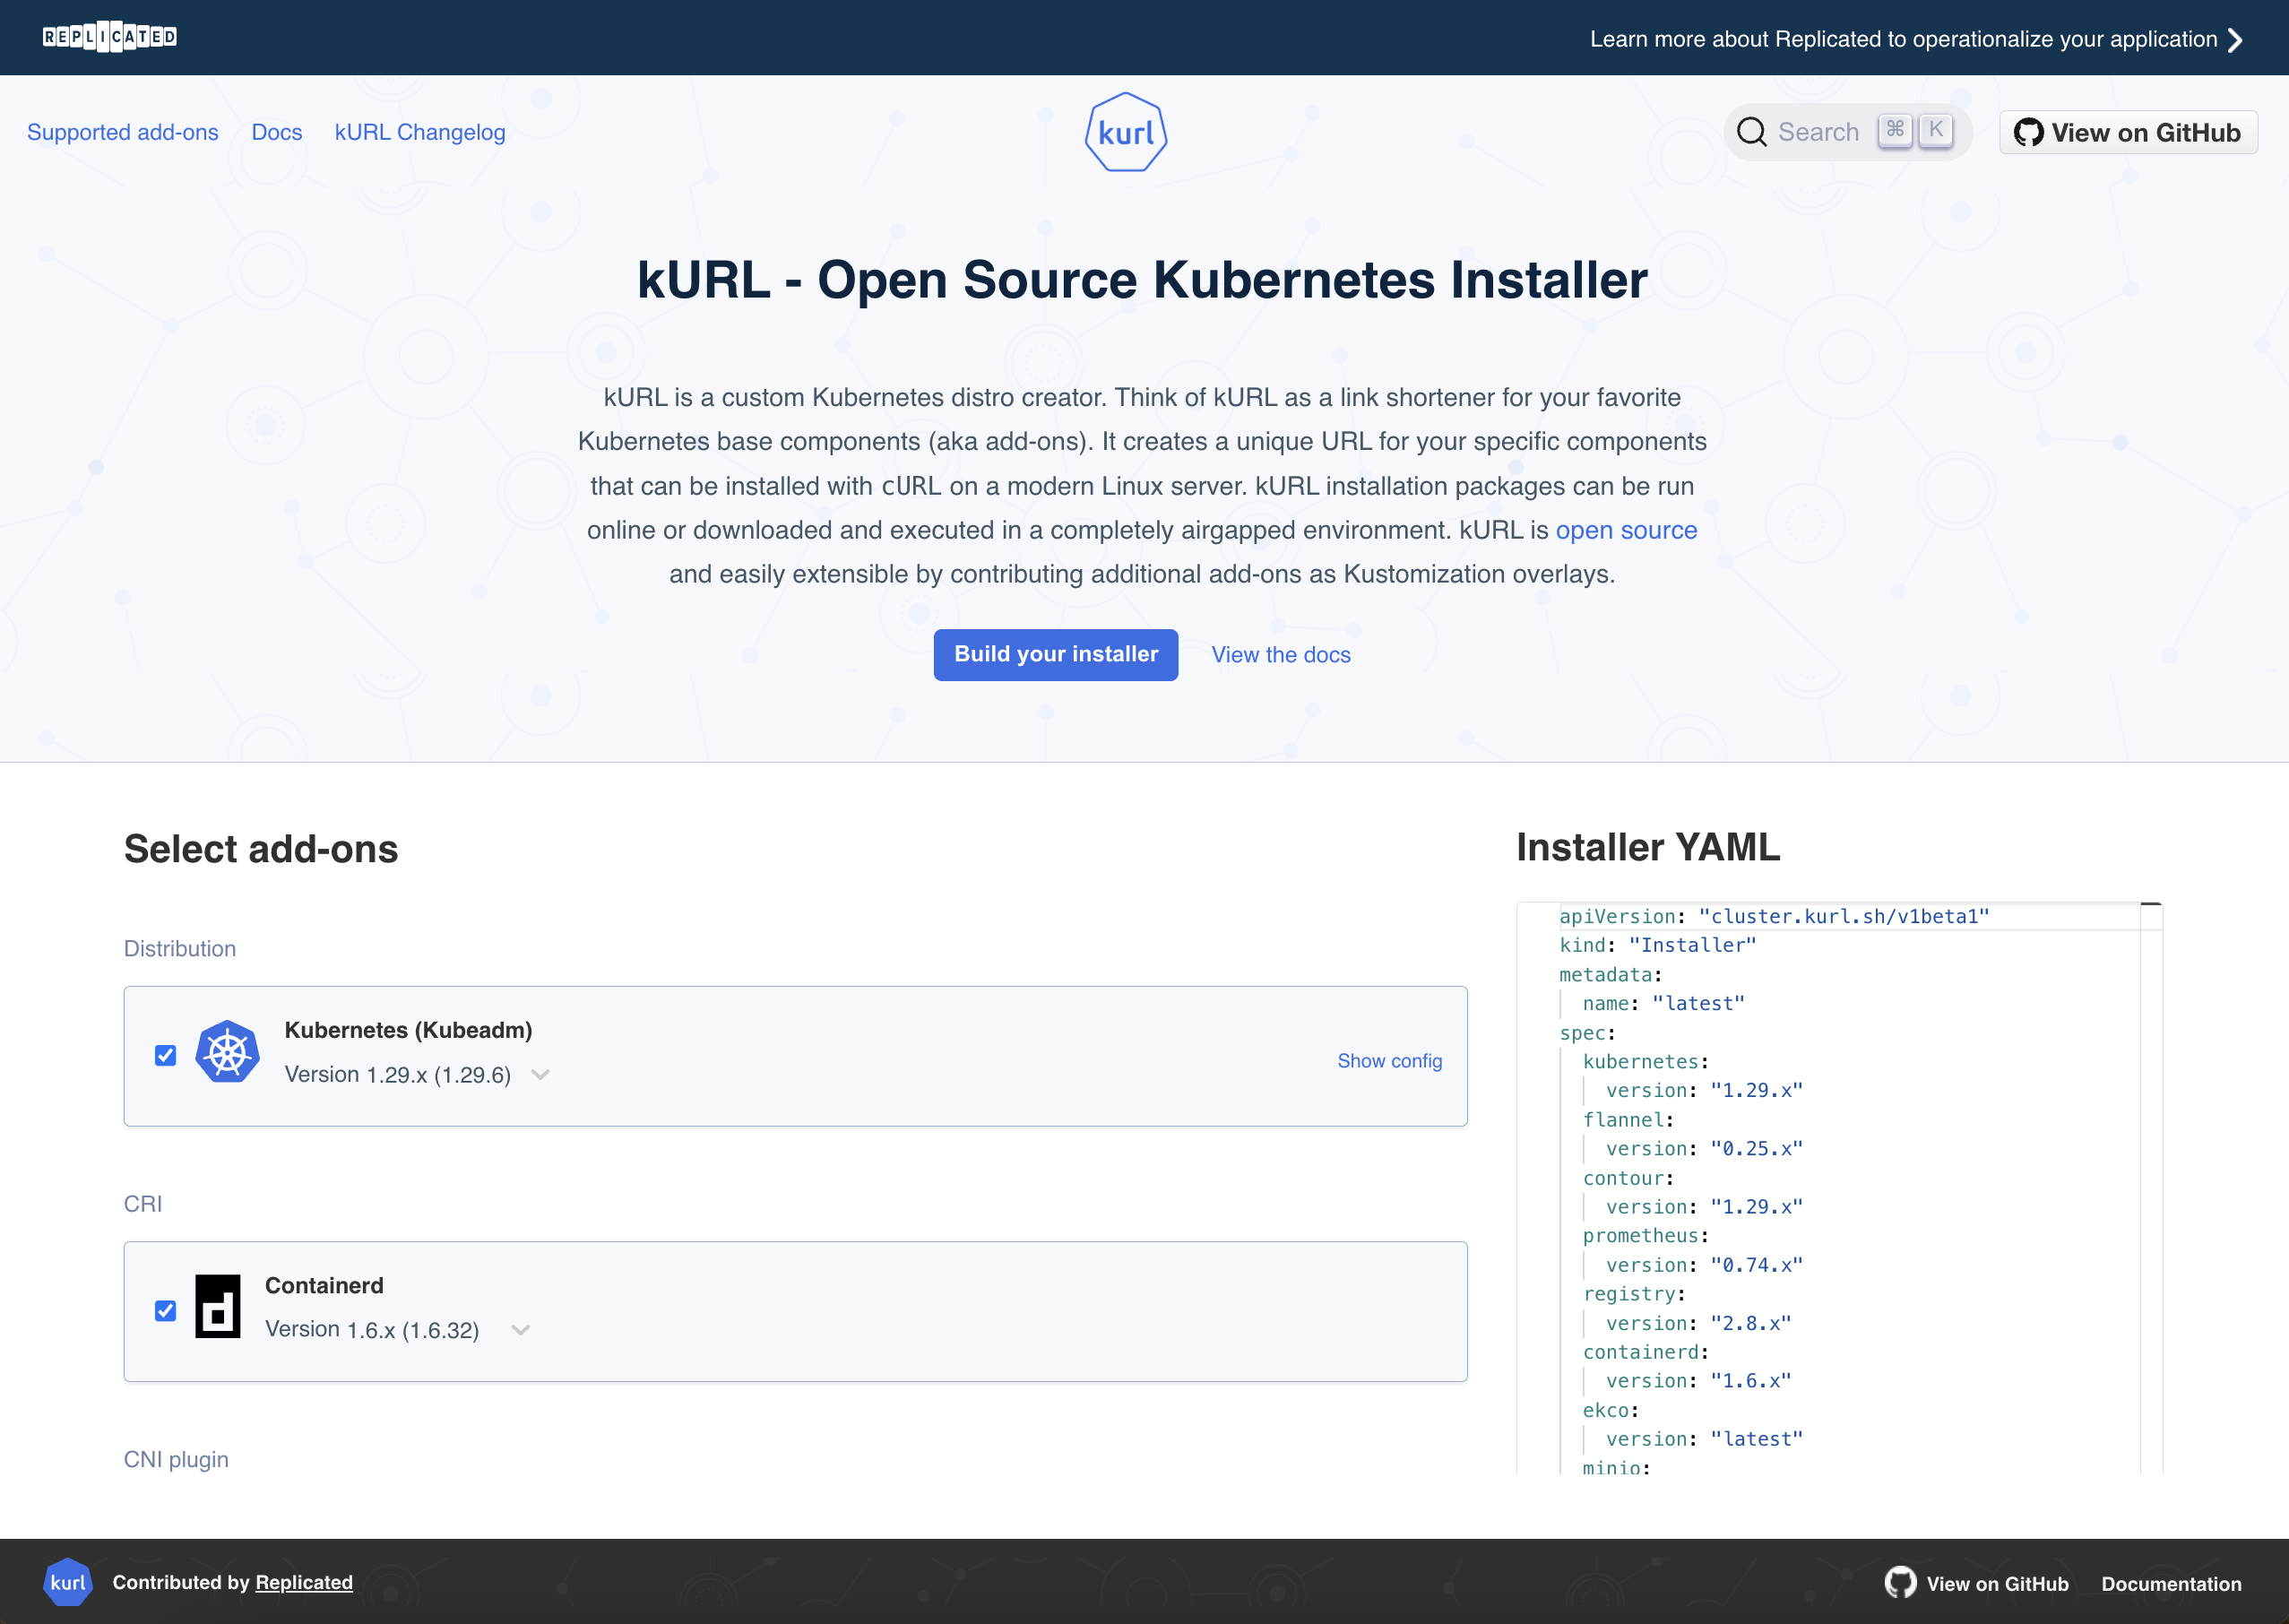The width and height of the screenshot is (2289, 1624).
Task: Click the GitHub Octocat icon in header
Action: tap(2029, 132)
